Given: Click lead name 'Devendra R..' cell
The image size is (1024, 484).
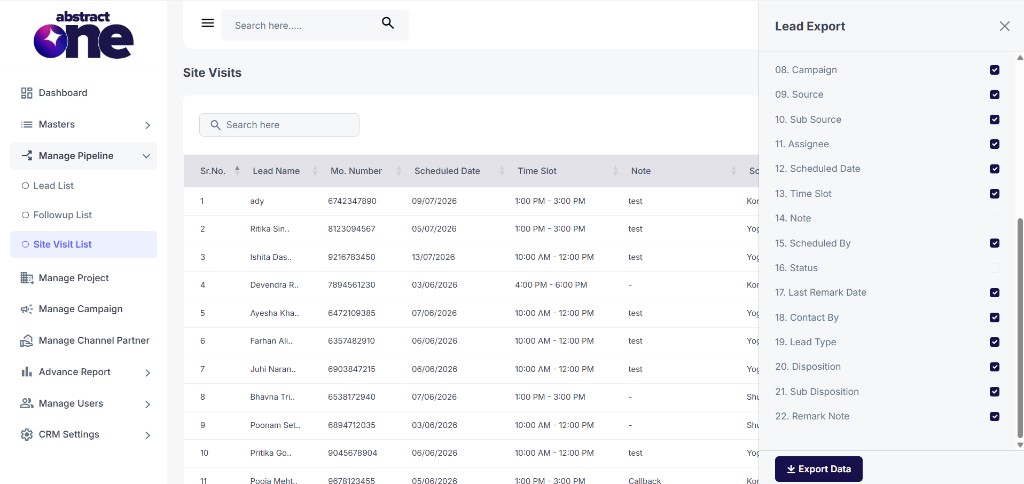Looking at the screenshot, I should click(274, 285).
